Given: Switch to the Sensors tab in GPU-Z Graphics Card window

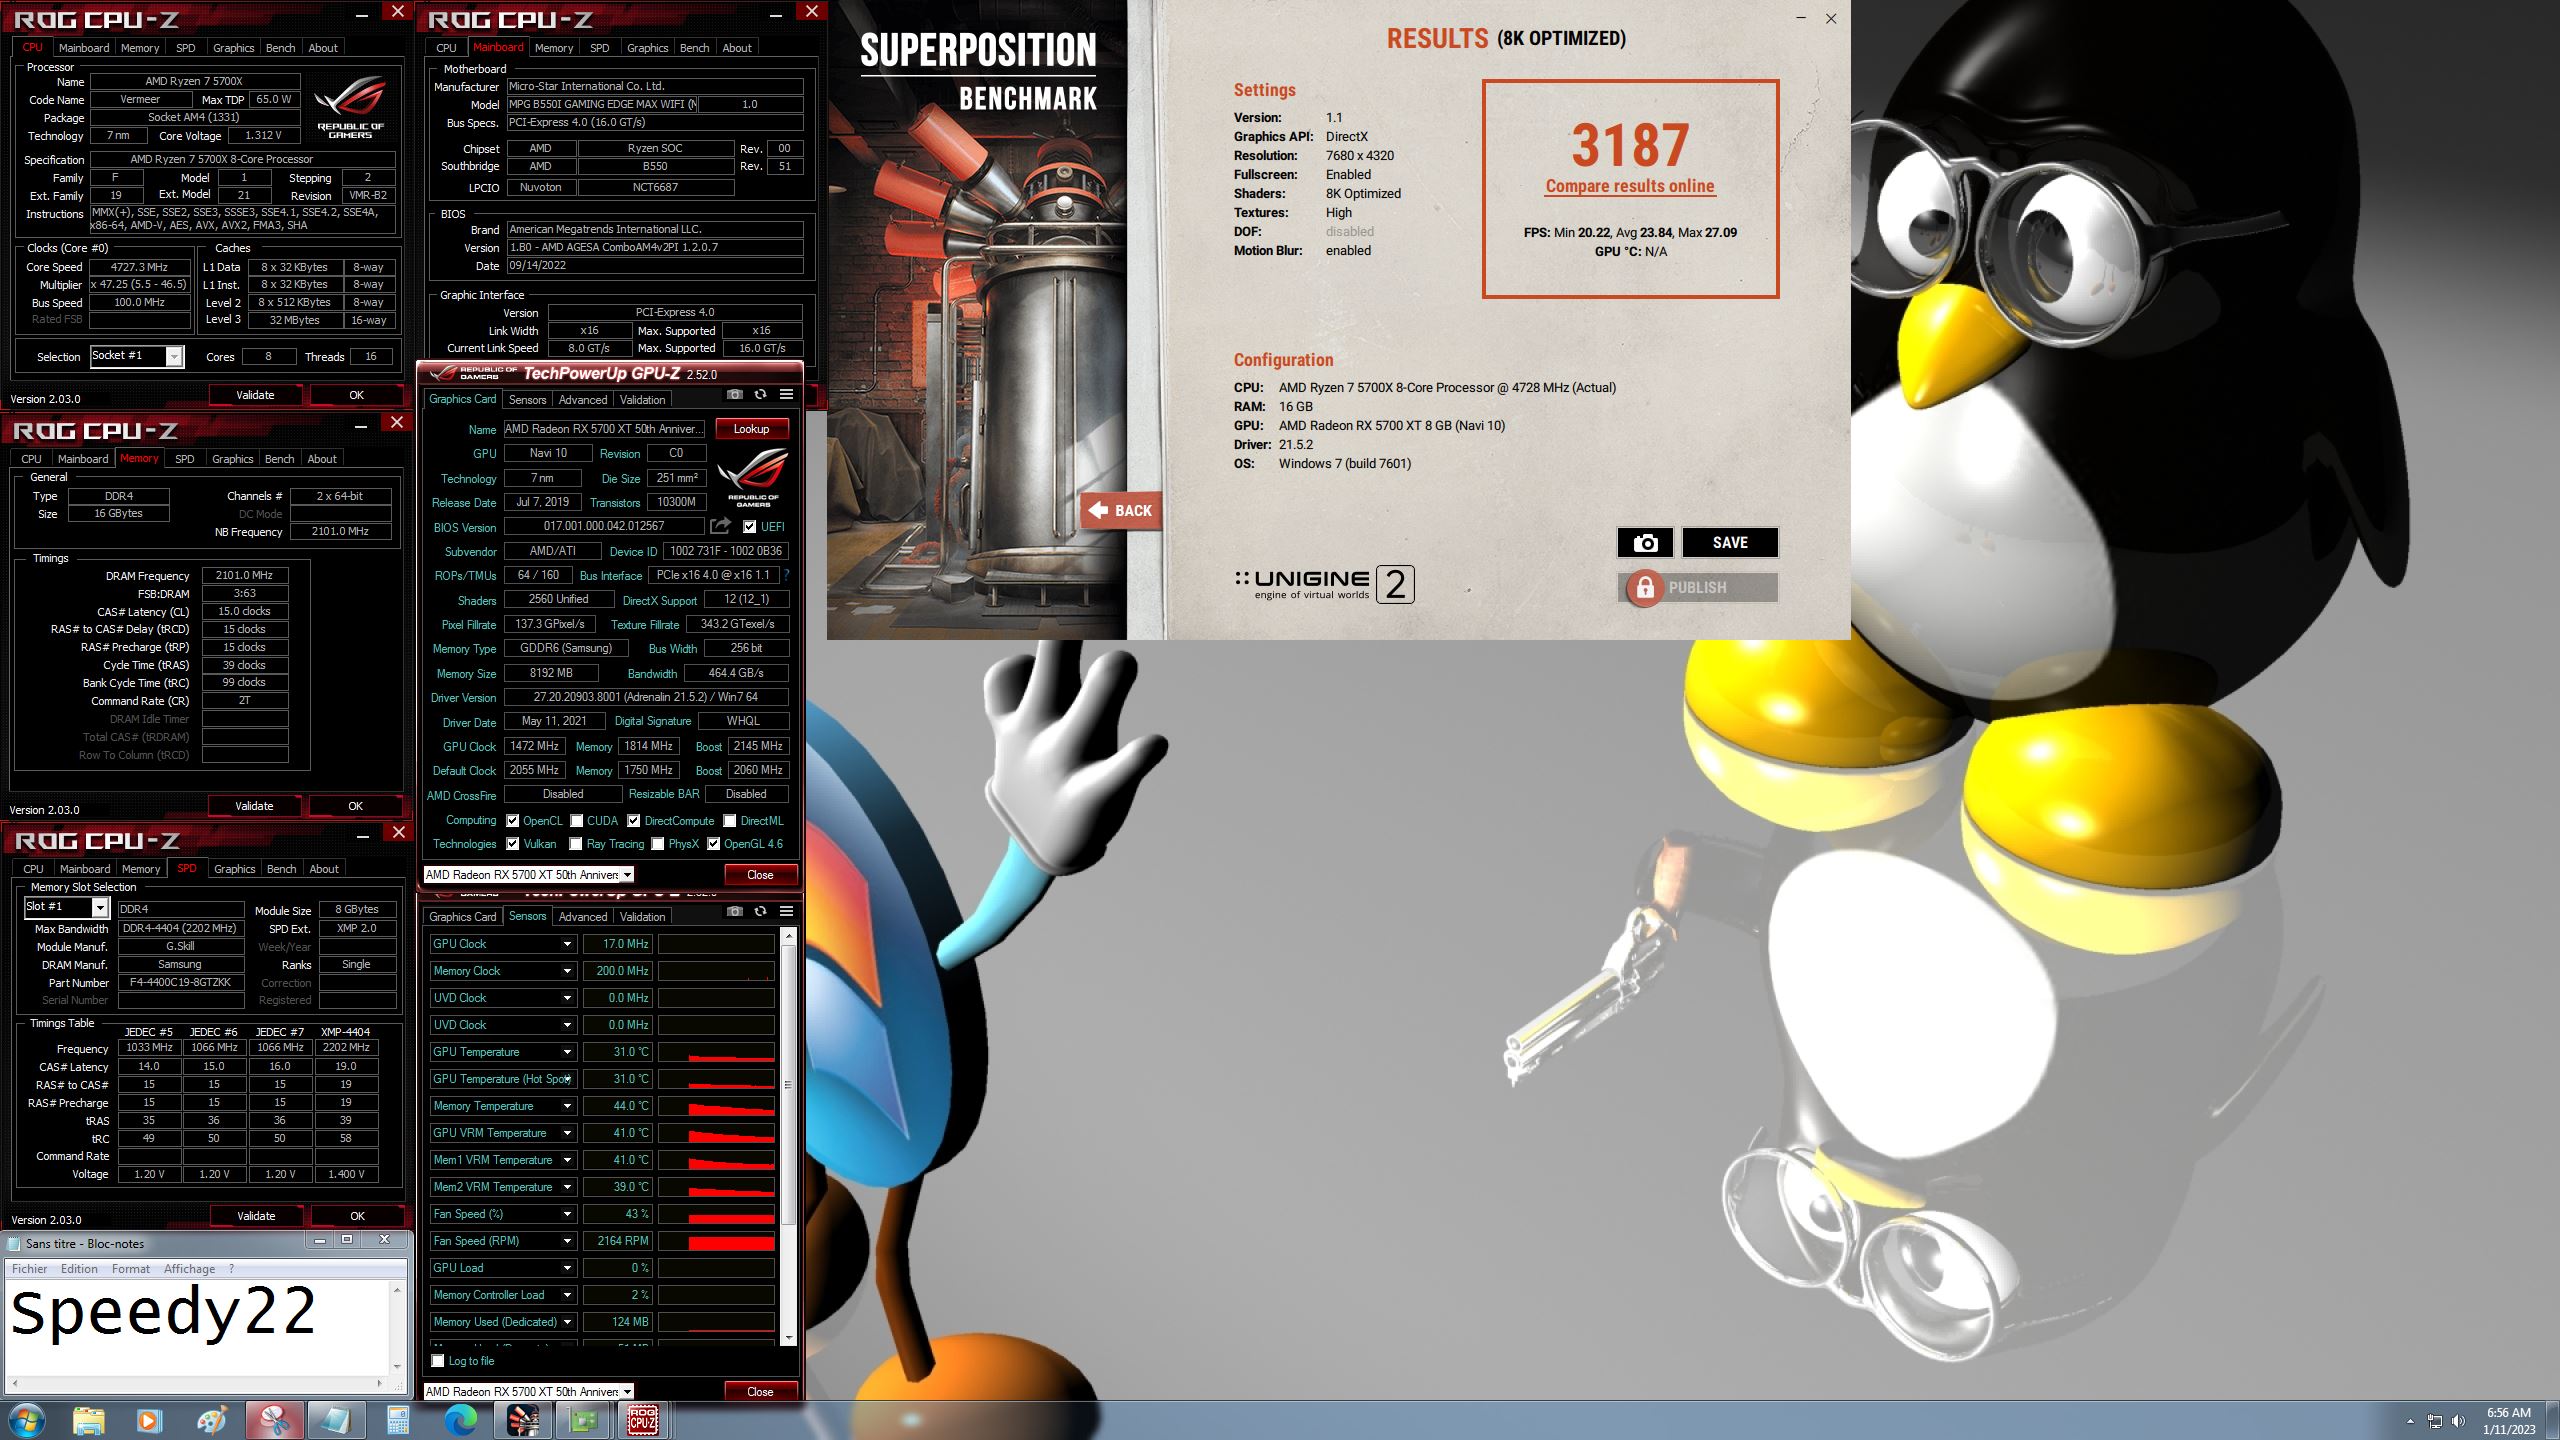Looking at the screenshot, I should point(527,400).
